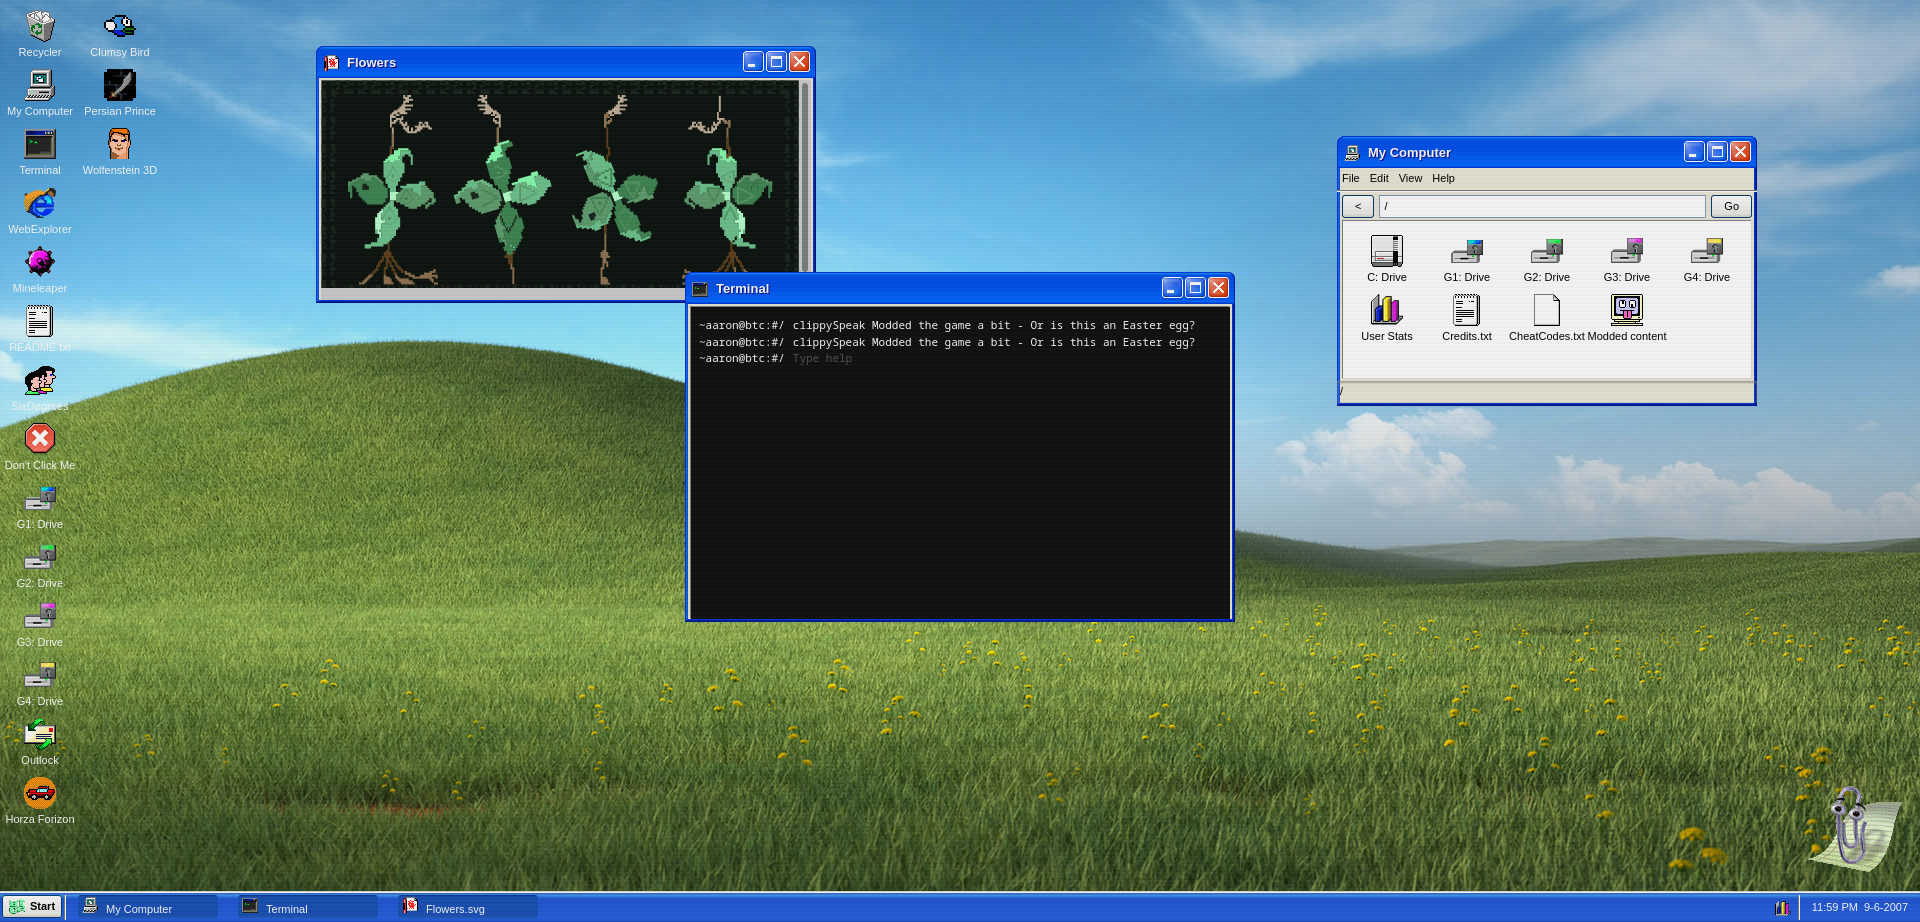Click the Go button in My Computer
The width and height of the screenshot is (1920, 922).
coord(1731,206)
